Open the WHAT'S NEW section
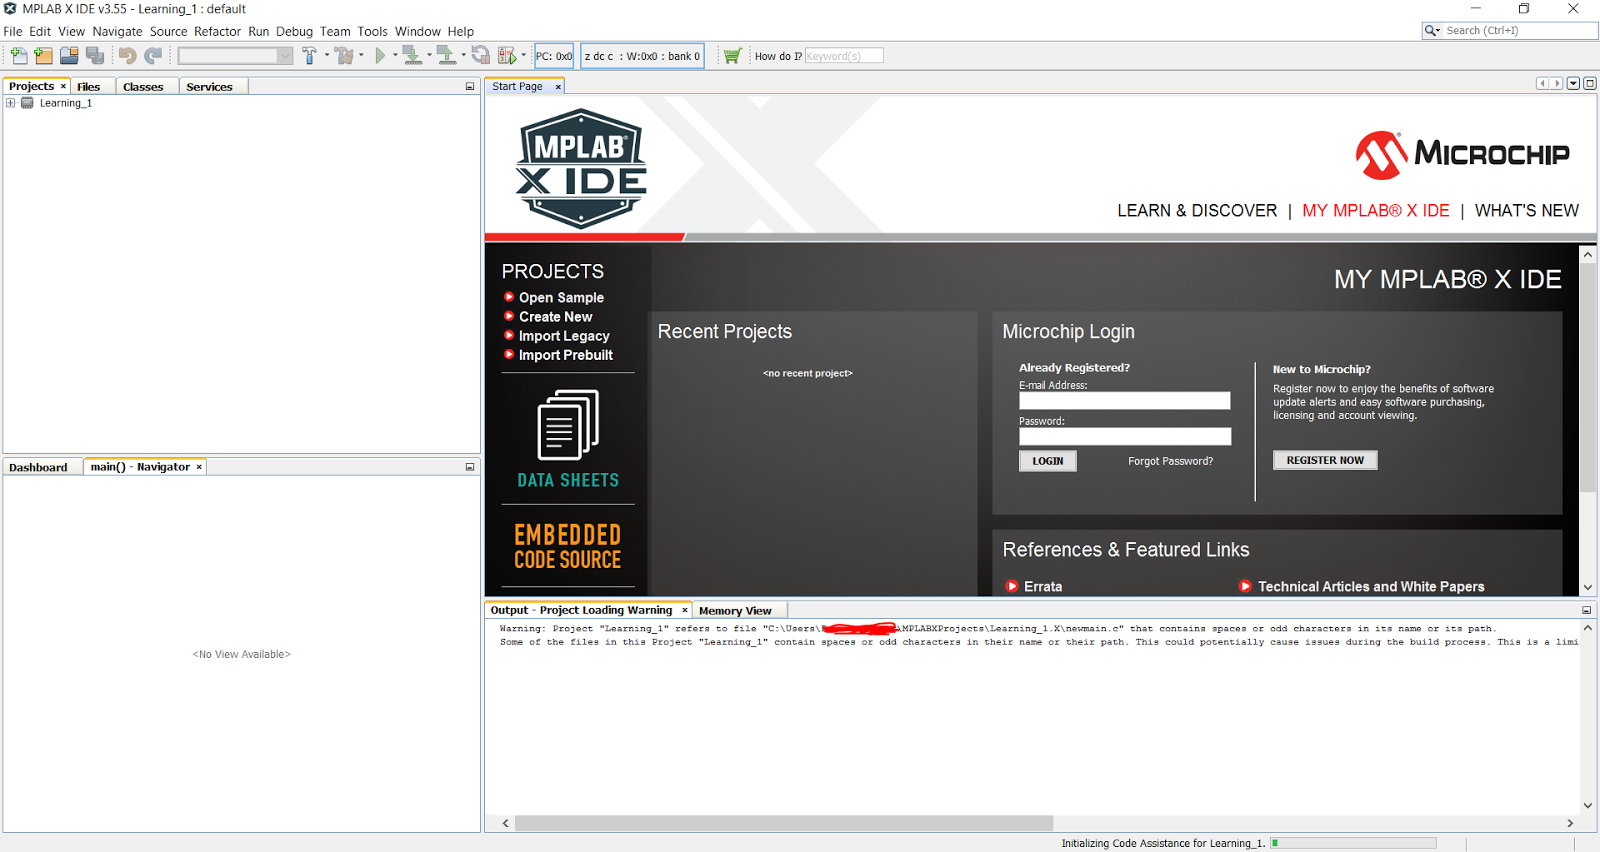 (1527, 211)
